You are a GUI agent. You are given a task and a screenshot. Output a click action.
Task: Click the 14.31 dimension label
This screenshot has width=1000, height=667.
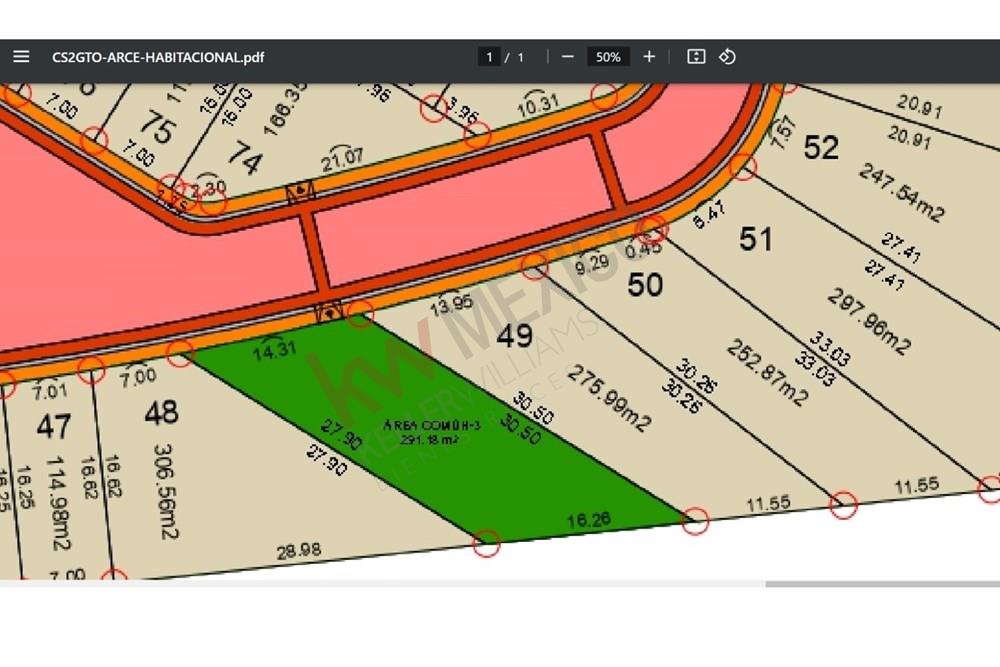point(274,350)
